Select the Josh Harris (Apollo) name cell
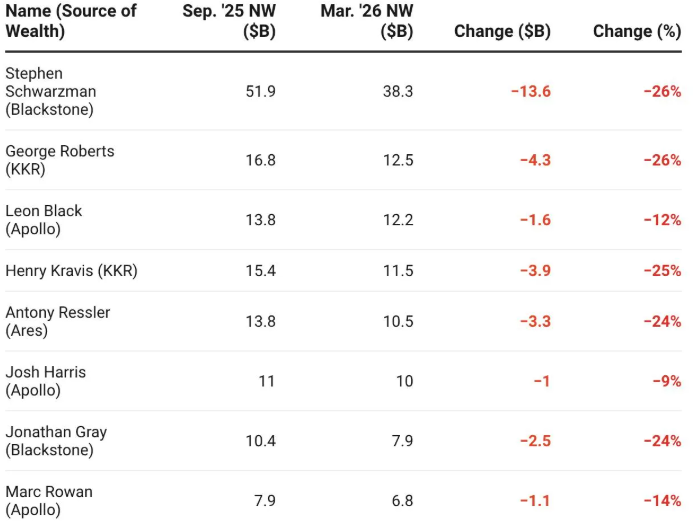Image resolution: width=700 pixels, height=527 pixels. coord(46,381)
